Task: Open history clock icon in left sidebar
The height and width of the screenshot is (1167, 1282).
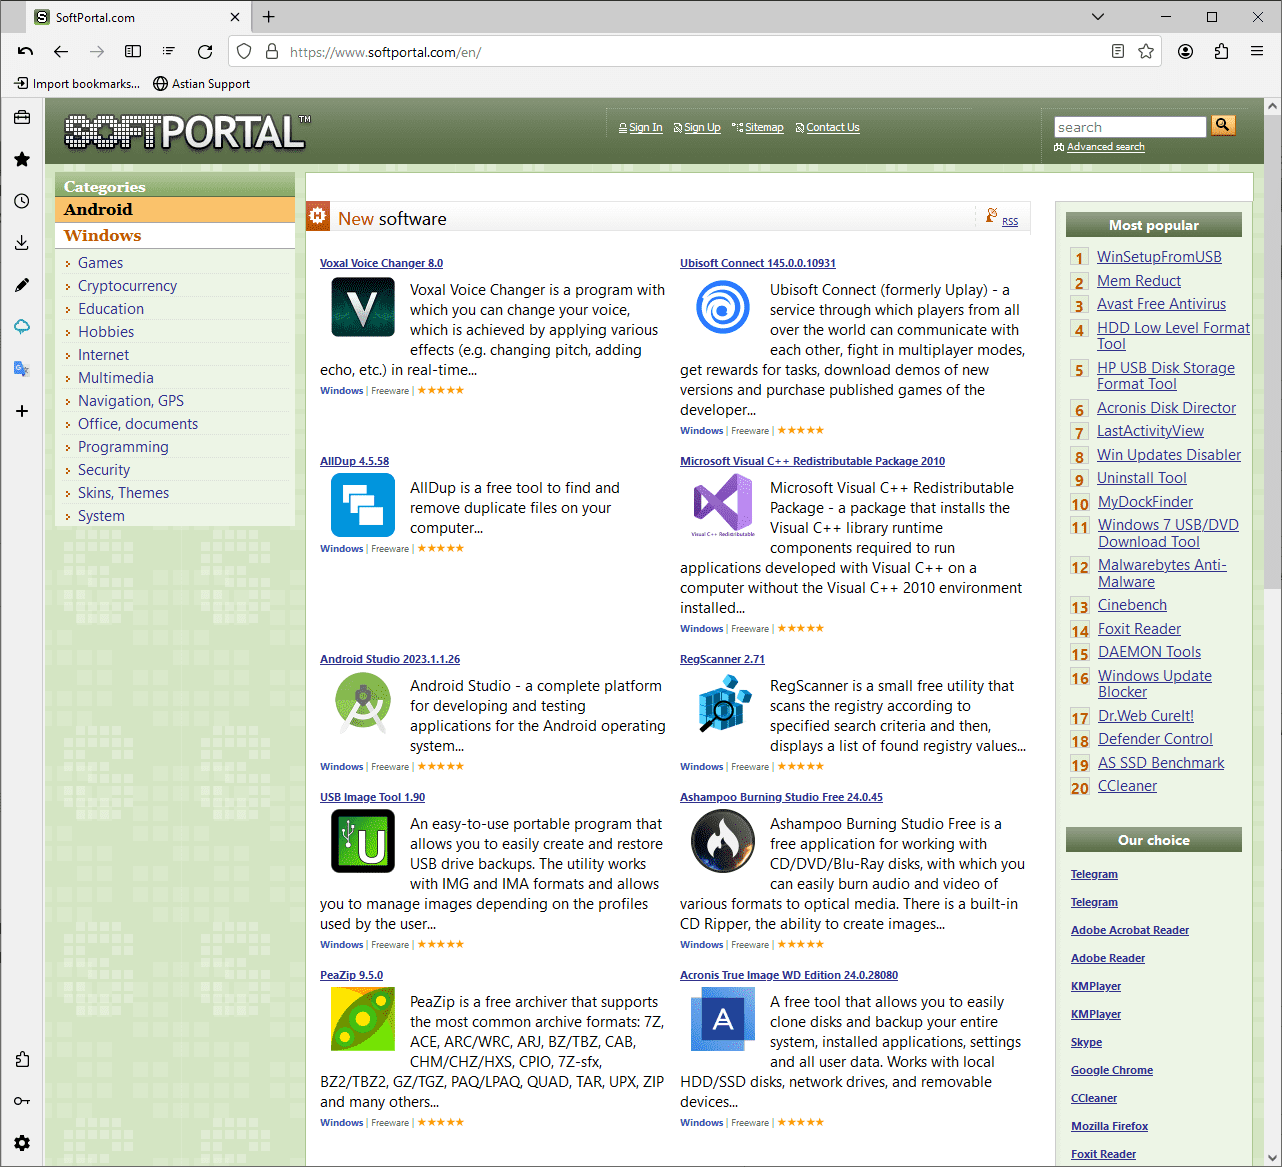Action: pos(22,201)
